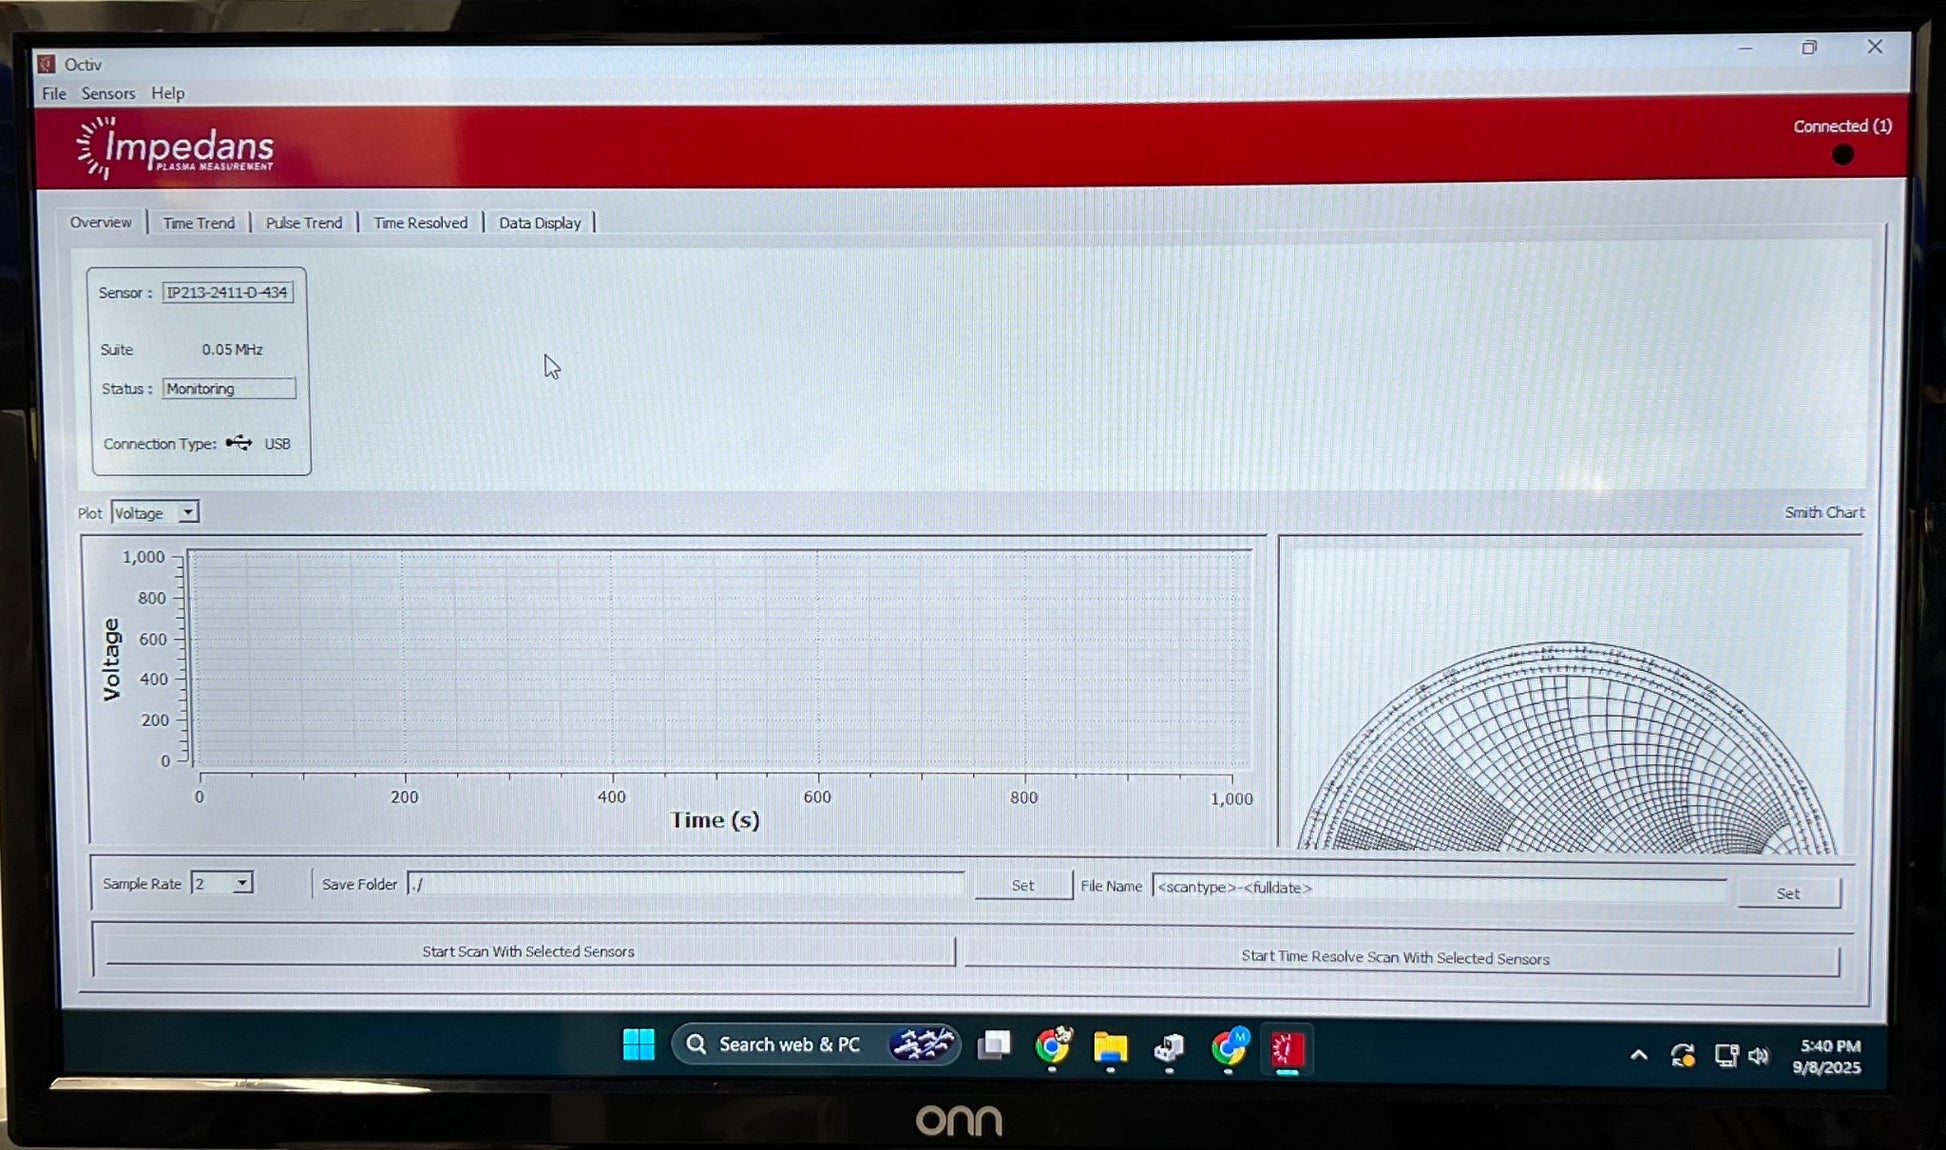Open the Sensors menu
The image size is (1946, 1150).
click(x=108, y=93)
